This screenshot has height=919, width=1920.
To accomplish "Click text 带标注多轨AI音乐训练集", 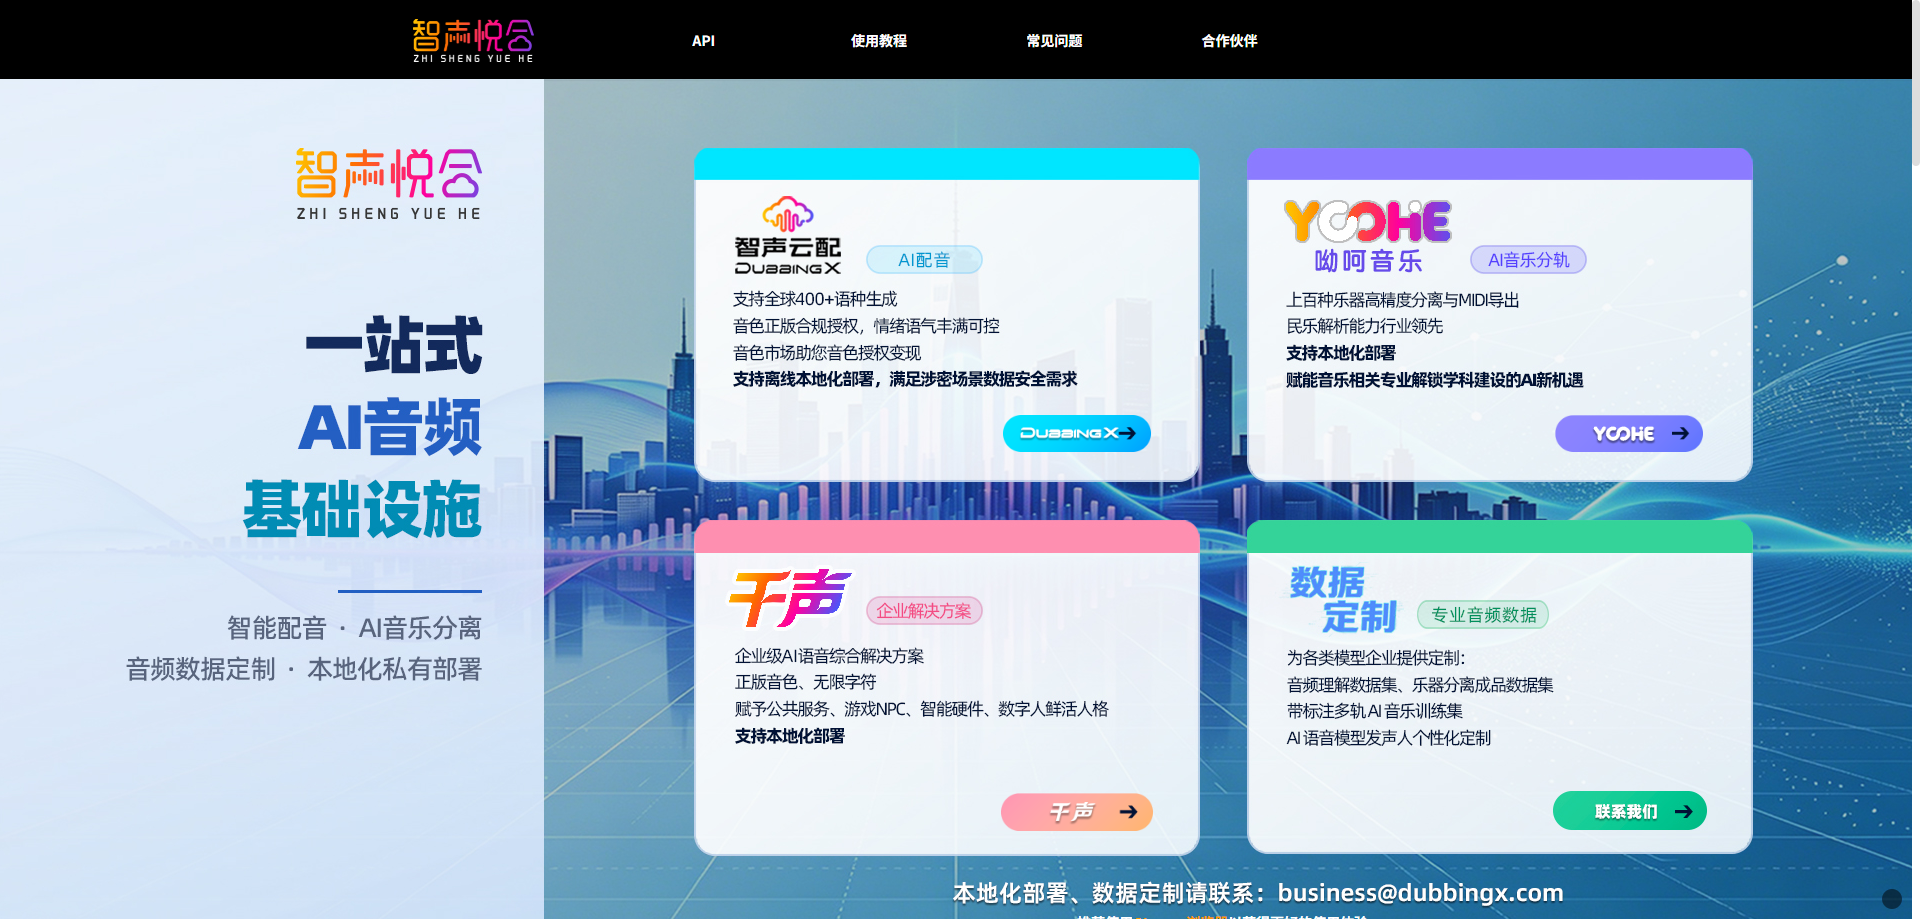I will point(1375,711).
